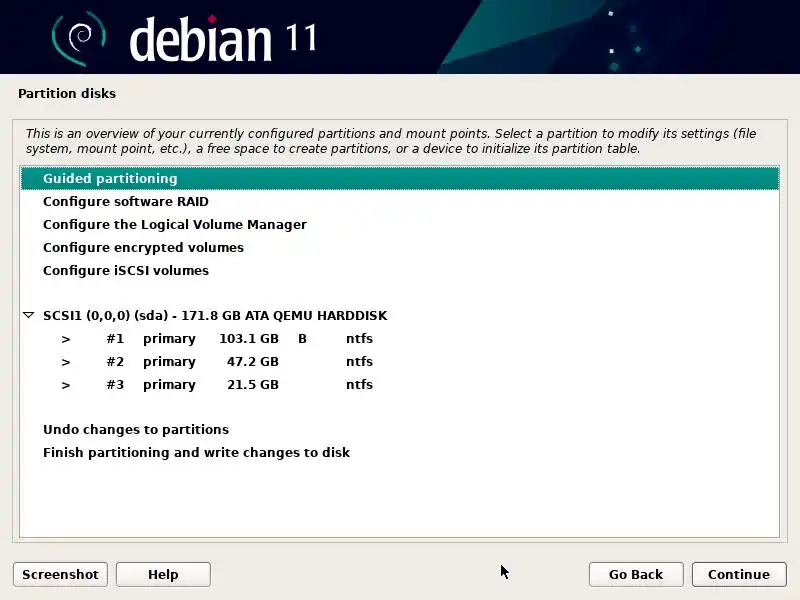The image size is (800, 600).
Task: Click ntfs filesystem of 47.2 GB partition
Action: click(359, 362)
